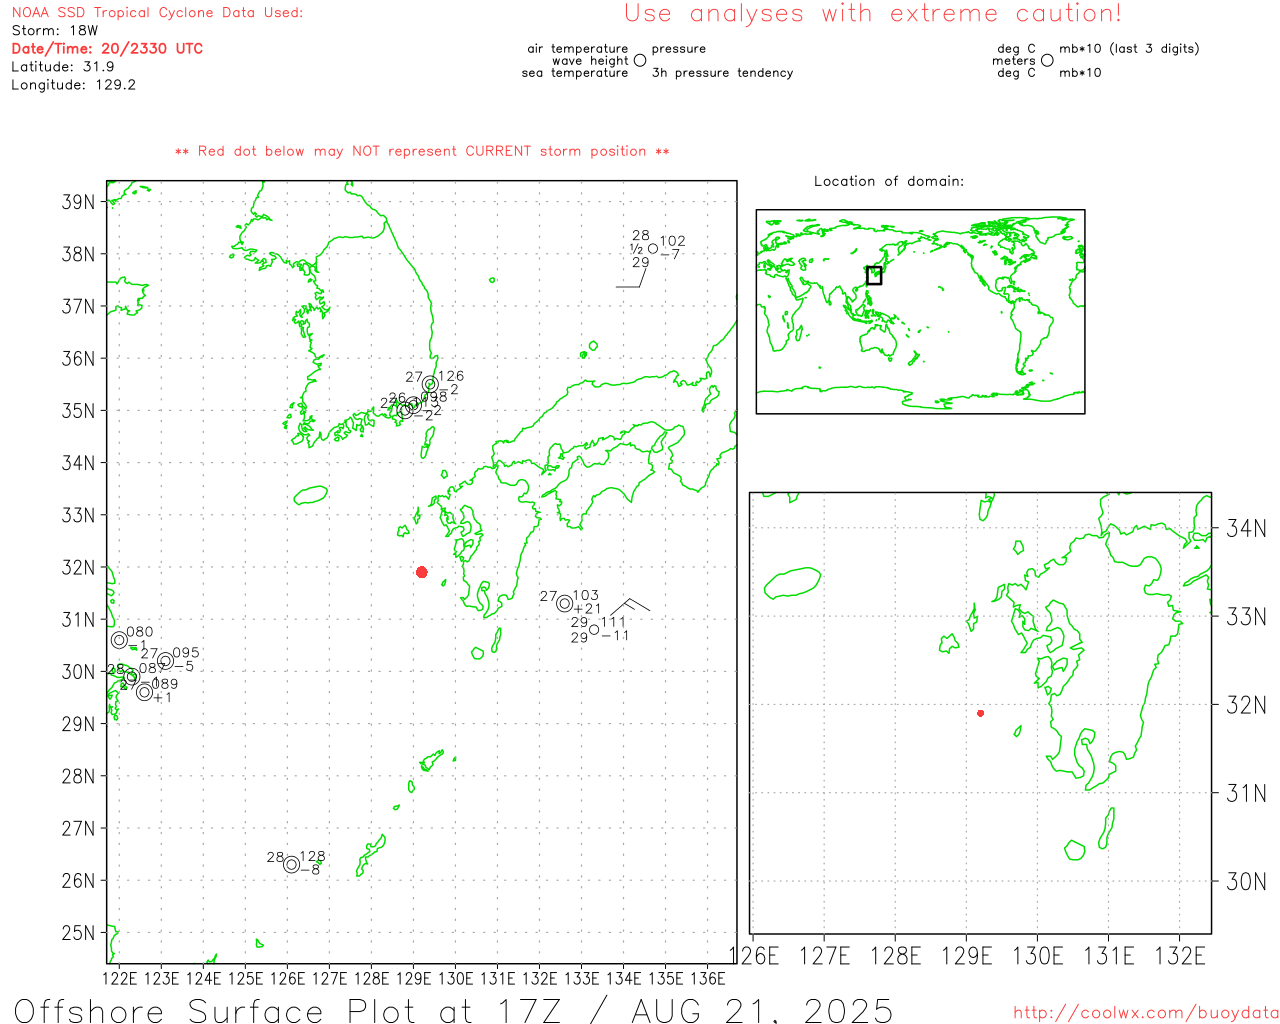Click legend circle beside 'meters'

1047,60
